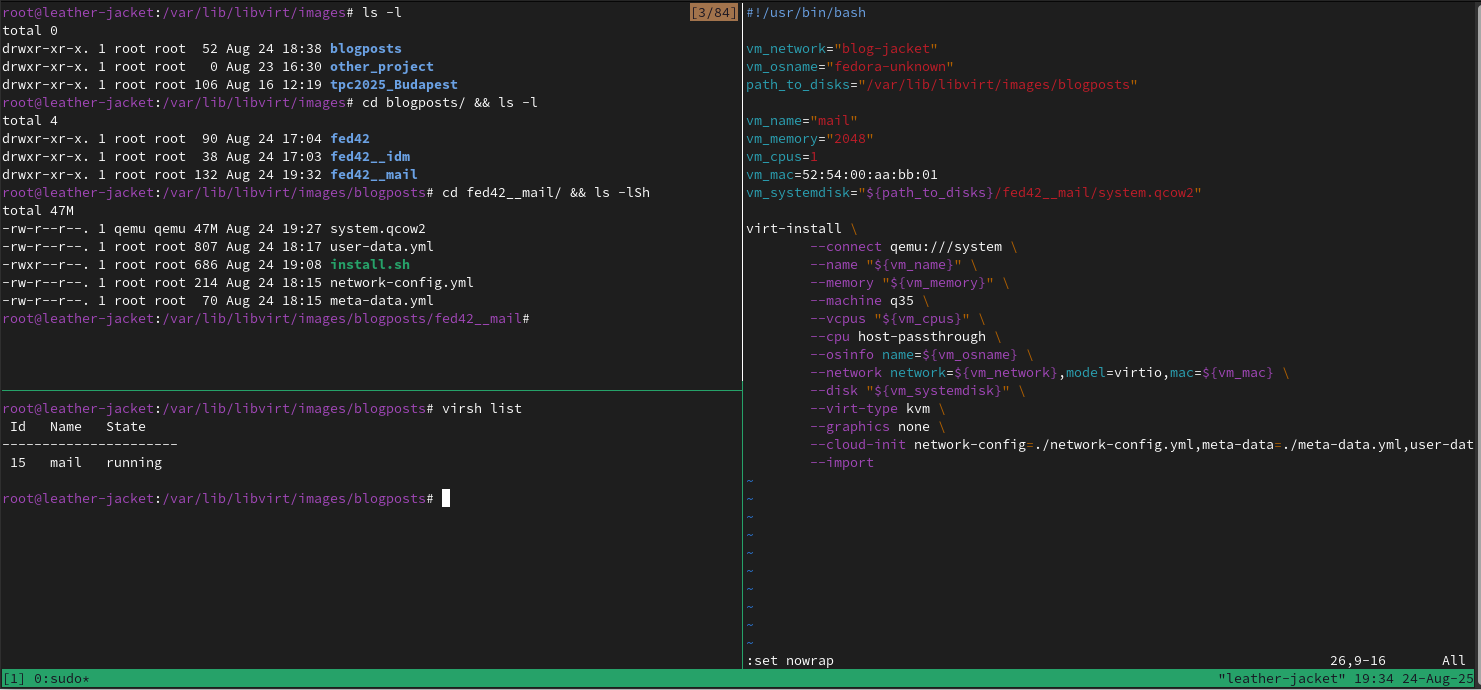Click the vm_systemdisk variable line
Screen dimensions: 1481x690
tap(974, 192)
